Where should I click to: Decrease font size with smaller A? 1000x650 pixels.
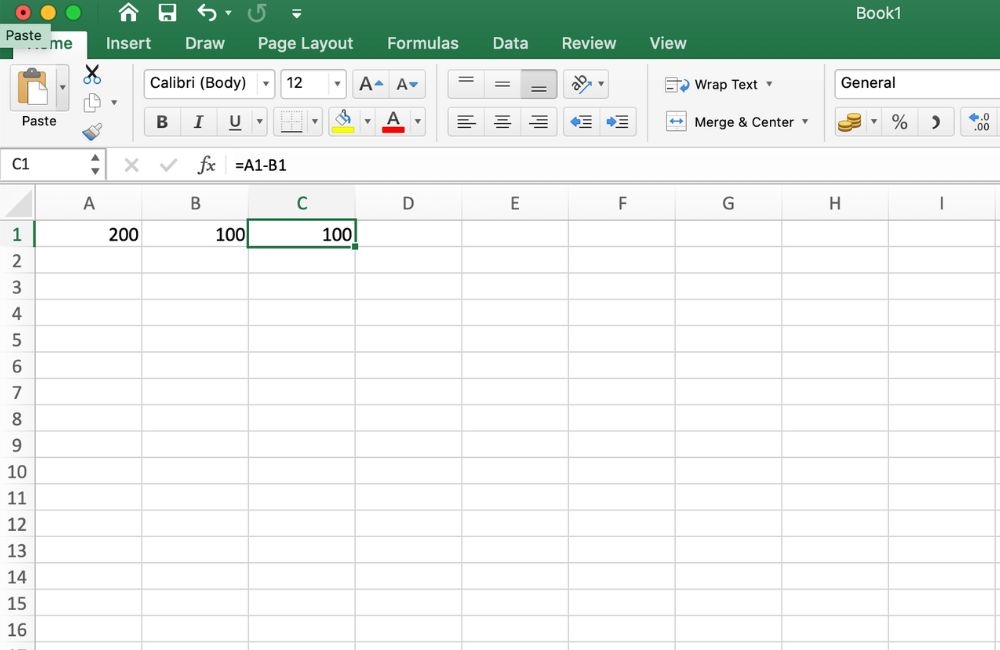[x=407, y=84]
